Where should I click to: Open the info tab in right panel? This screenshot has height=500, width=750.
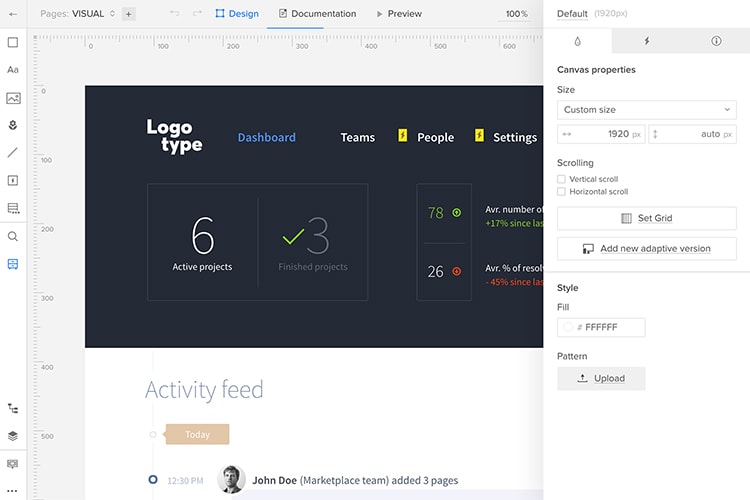coord(716,41)
